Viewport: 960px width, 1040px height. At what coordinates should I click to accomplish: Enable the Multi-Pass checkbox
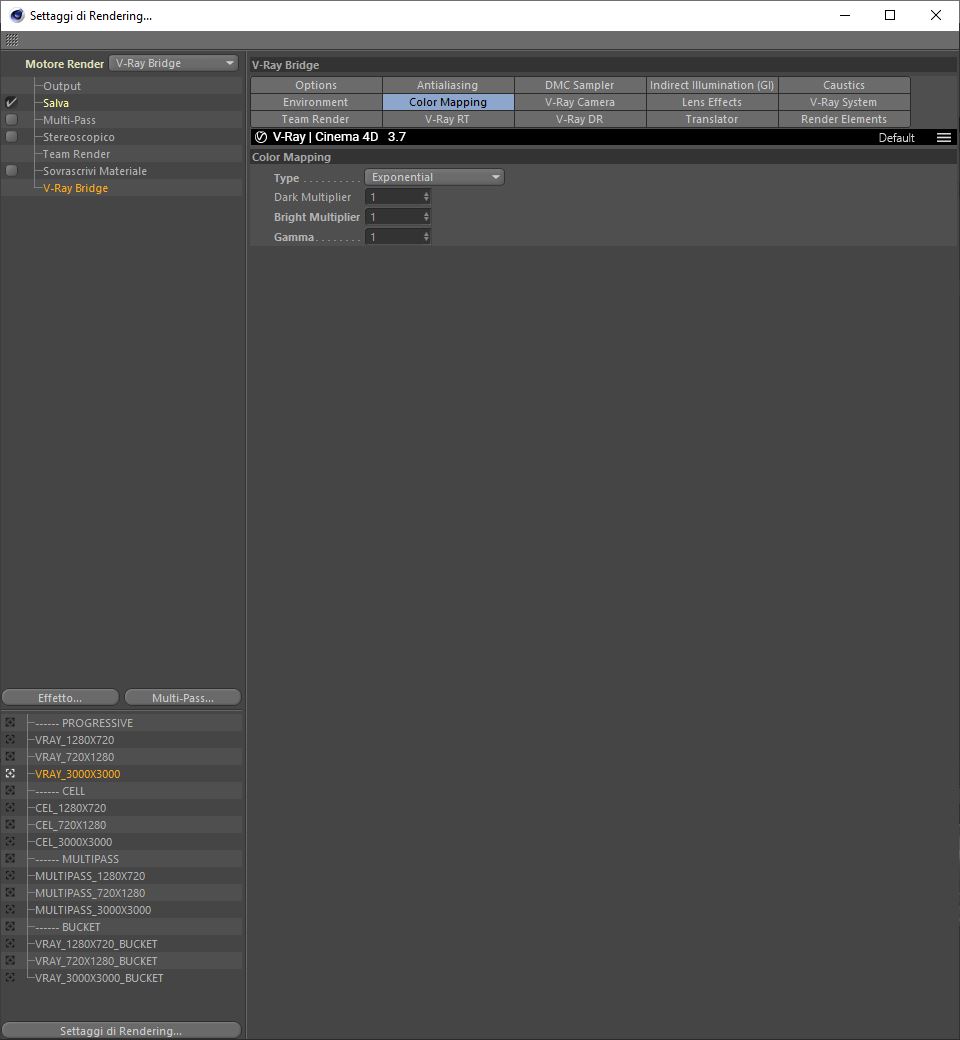coord(11,119)
